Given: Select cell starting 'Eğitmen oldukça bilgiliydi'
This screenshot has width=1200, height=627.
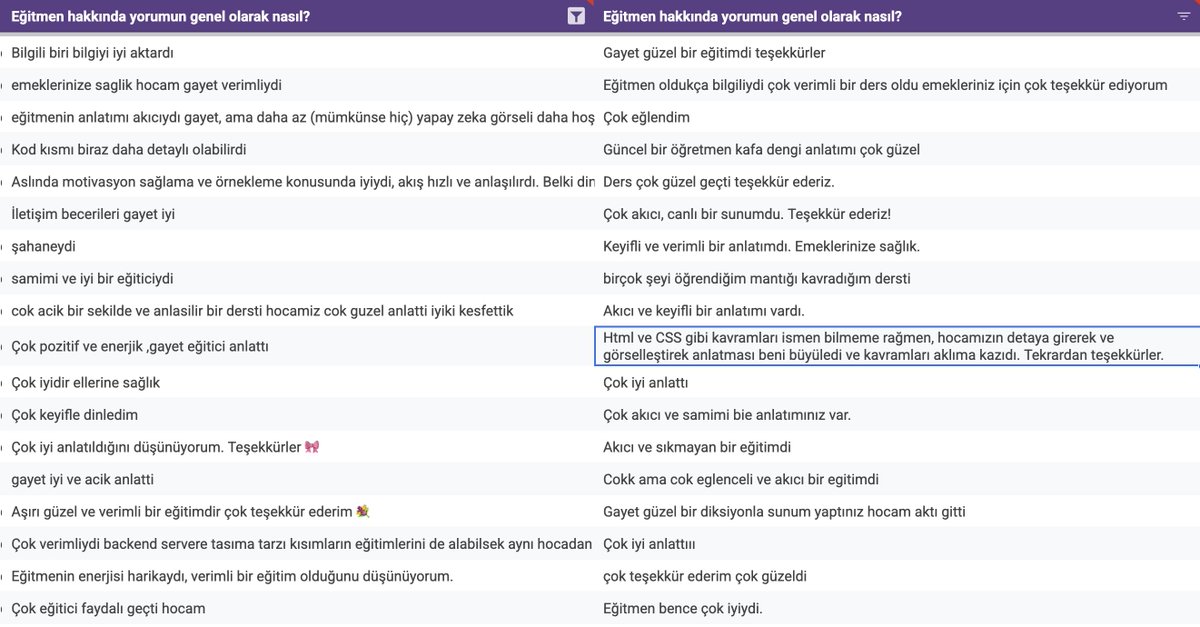Looking at the screenshot, I should point(897,85).
